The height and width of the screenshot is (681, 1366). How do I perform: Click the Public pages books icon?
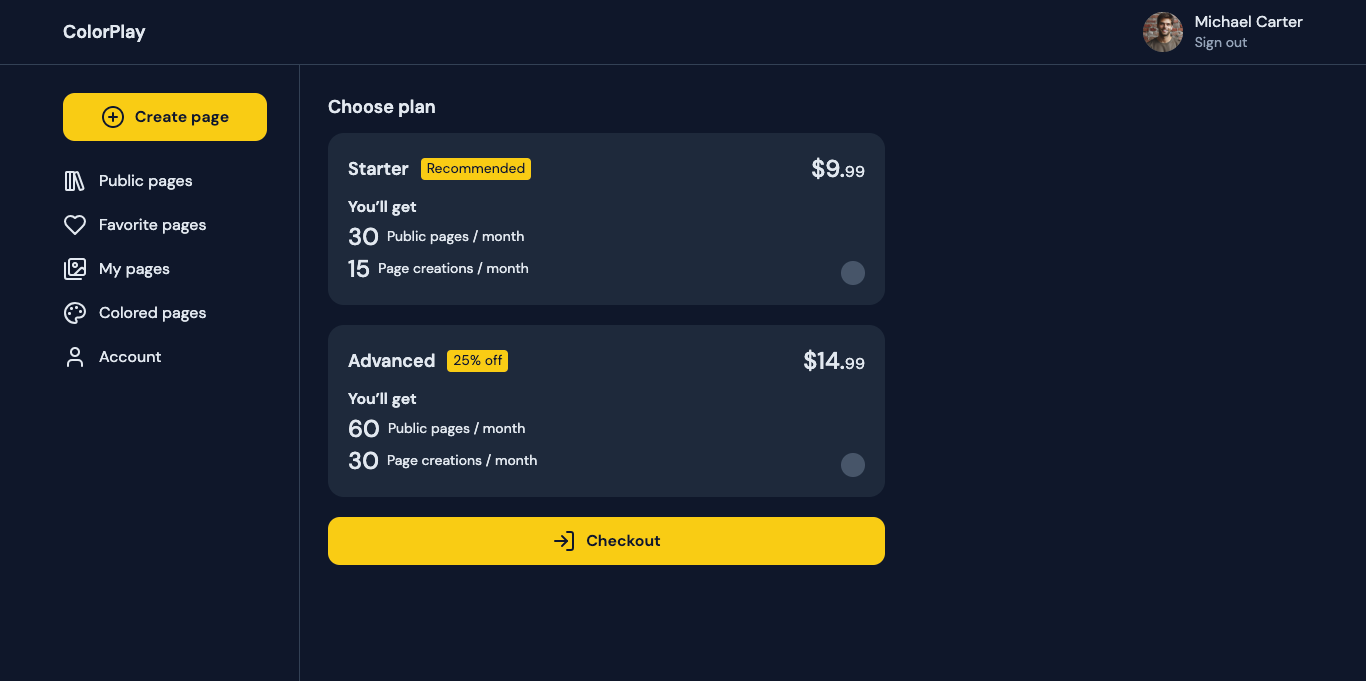pyautogui.click(x=75, y=181)
